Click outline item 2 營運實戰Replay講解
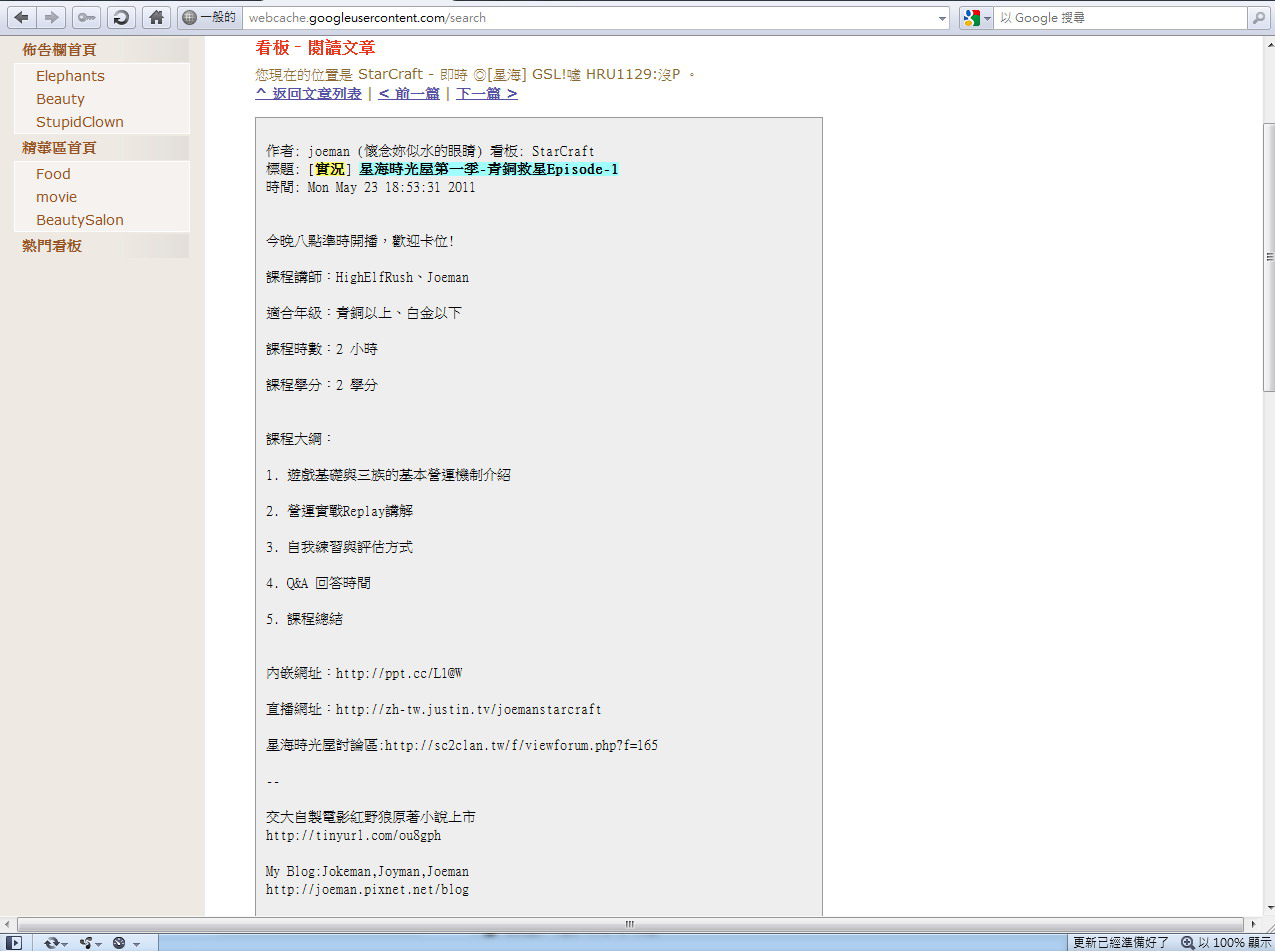The image size is (1275, 951). click(340, 511)
